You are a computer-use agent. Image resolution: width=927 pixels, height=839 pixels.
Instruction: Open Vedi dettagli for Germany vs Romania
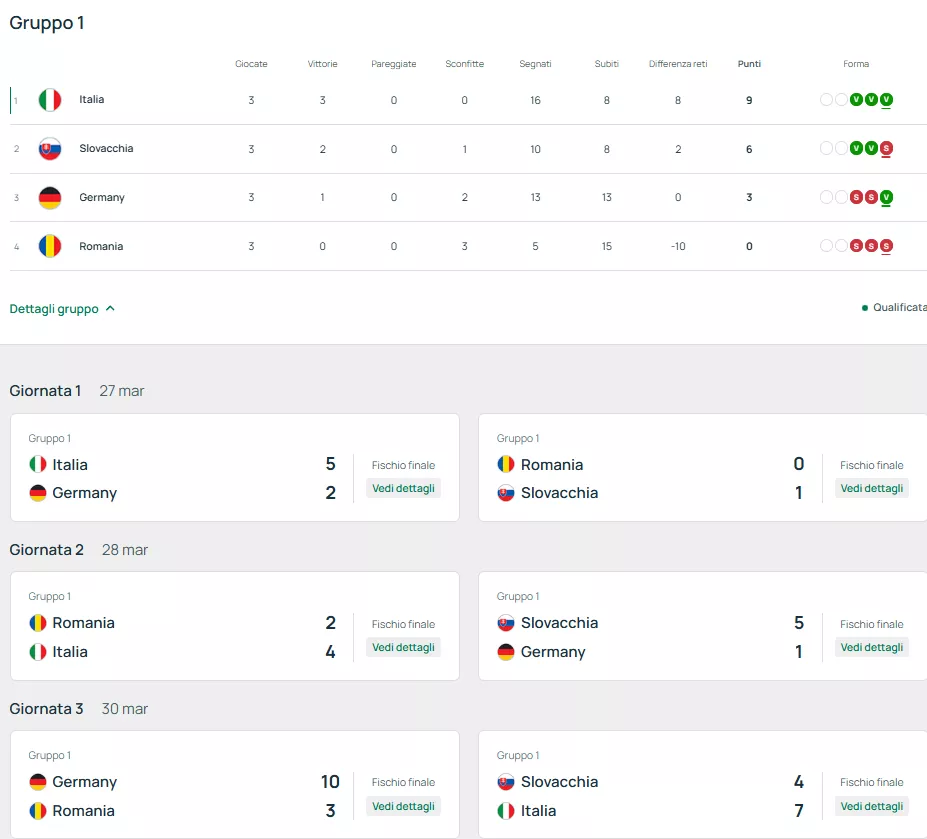[403, 806]
